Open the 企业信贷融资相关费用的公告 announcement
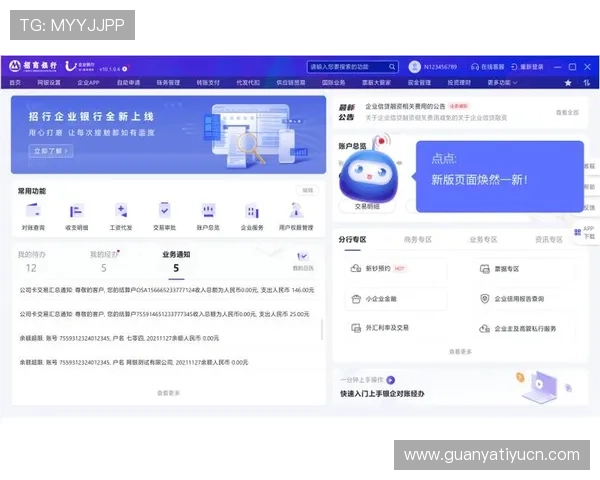The image size is (600, 480). click(x=405, y=106)
